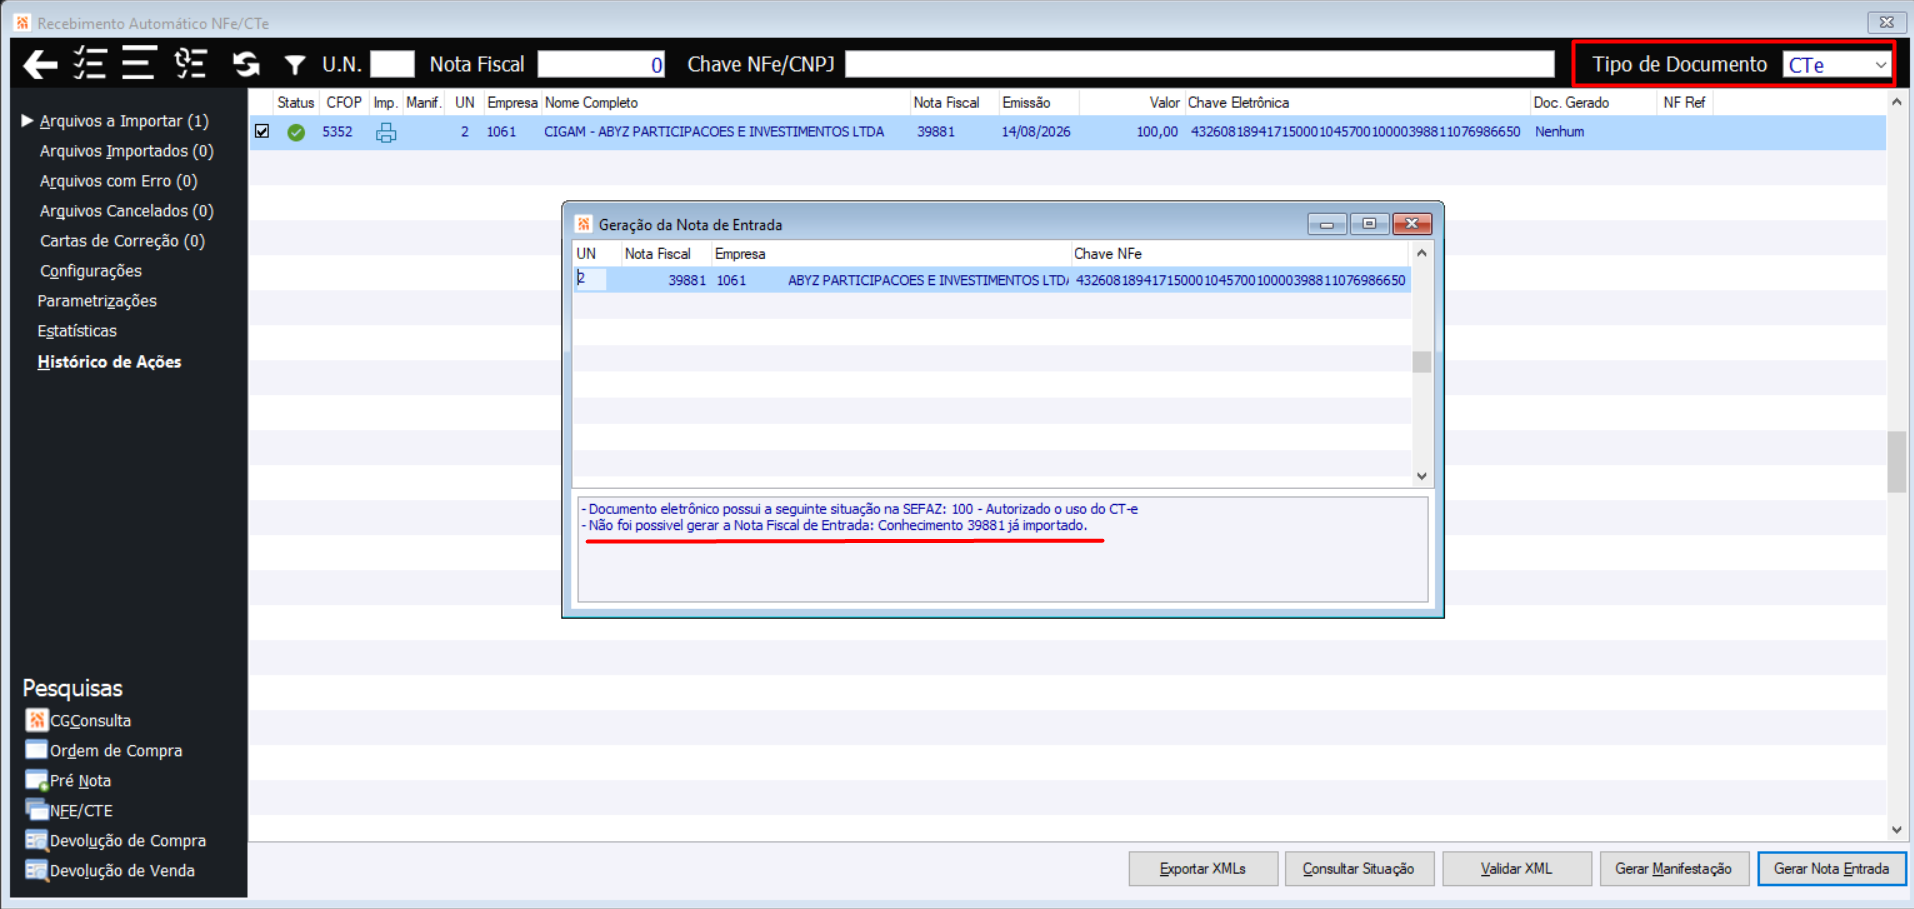Click the Exportar XMLs button
The image size is (1914, 909).
pyautogui.click(x=1203, y=869)
